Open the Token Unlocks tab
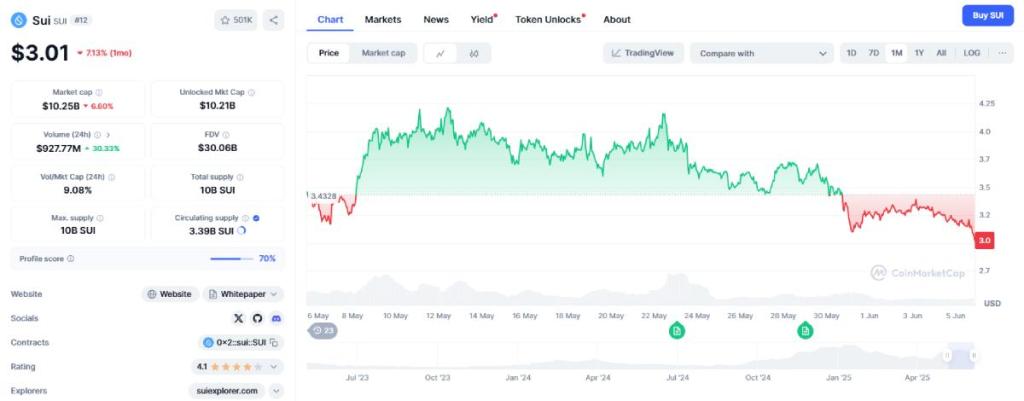Image resolution: width=1024 pixels, height=401 pixels. [548, 19]
